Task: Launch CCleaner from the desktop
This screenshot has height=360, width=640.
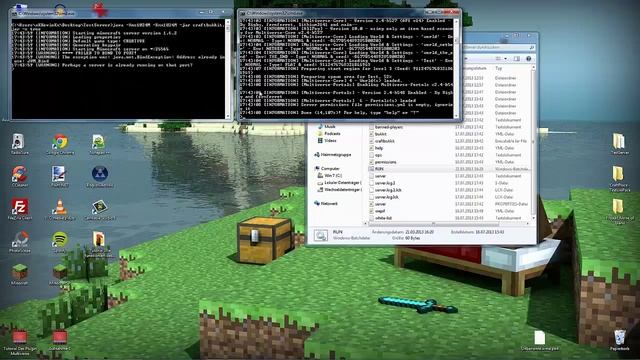Action: coord(19,176)
